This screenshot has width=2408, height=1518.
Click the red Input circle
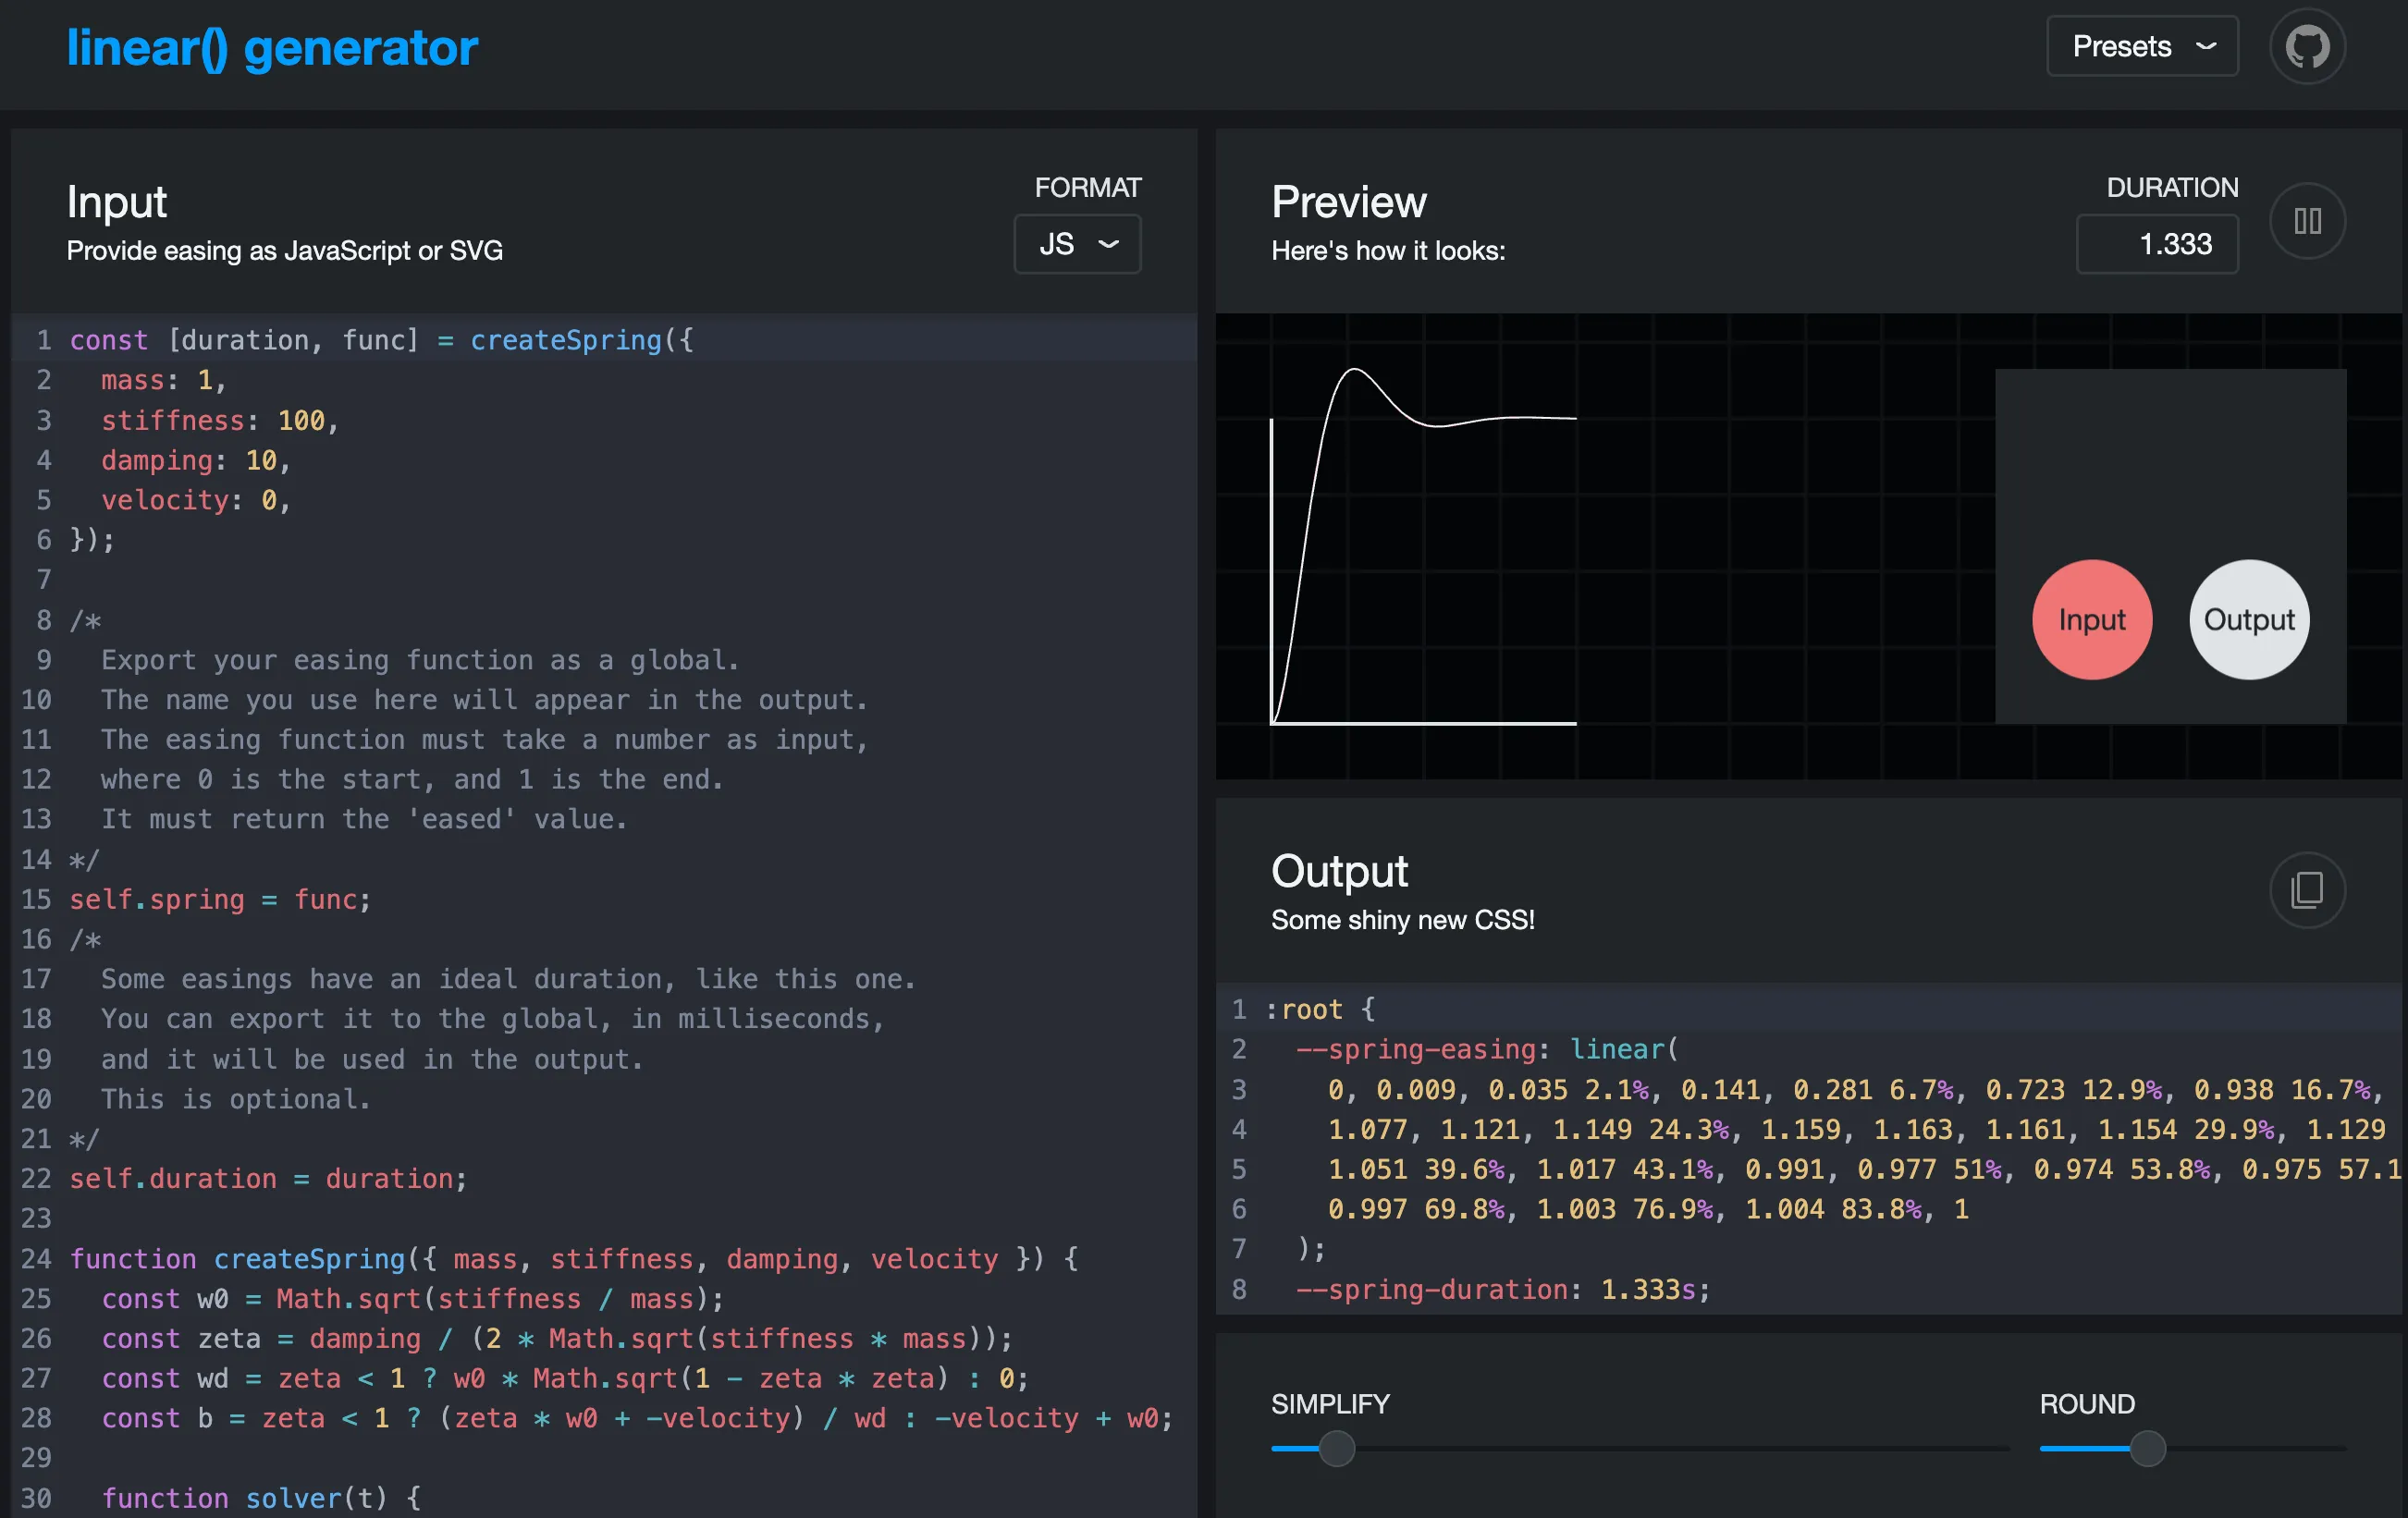(2091, 620)
